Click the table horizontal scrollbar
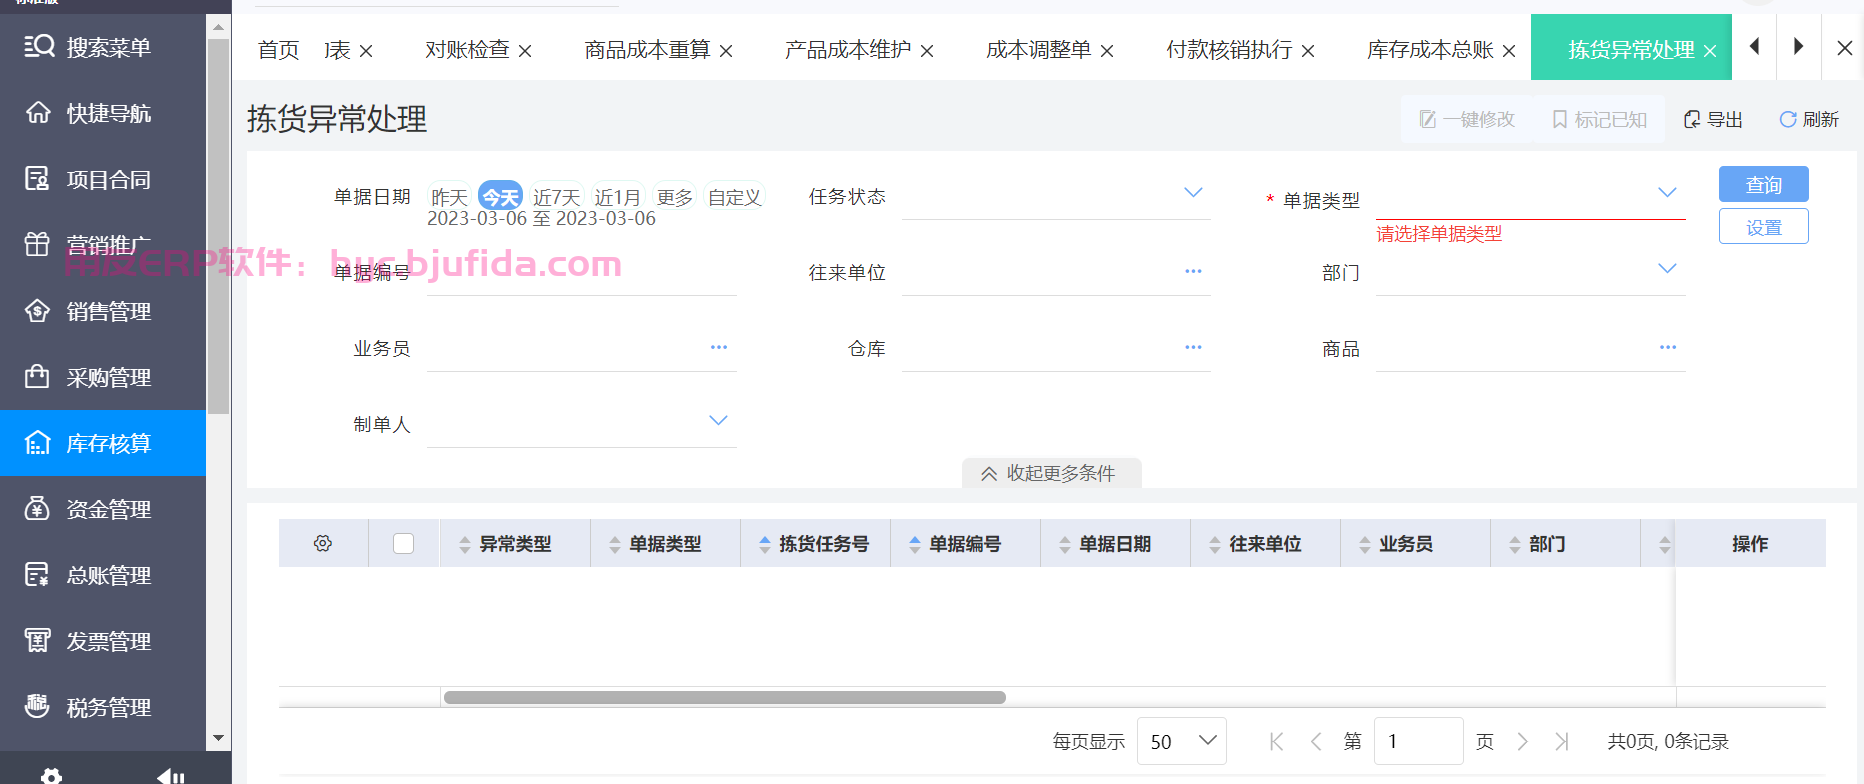The height and width of the screenshot is (784, 1864). (x=725, y=697)
